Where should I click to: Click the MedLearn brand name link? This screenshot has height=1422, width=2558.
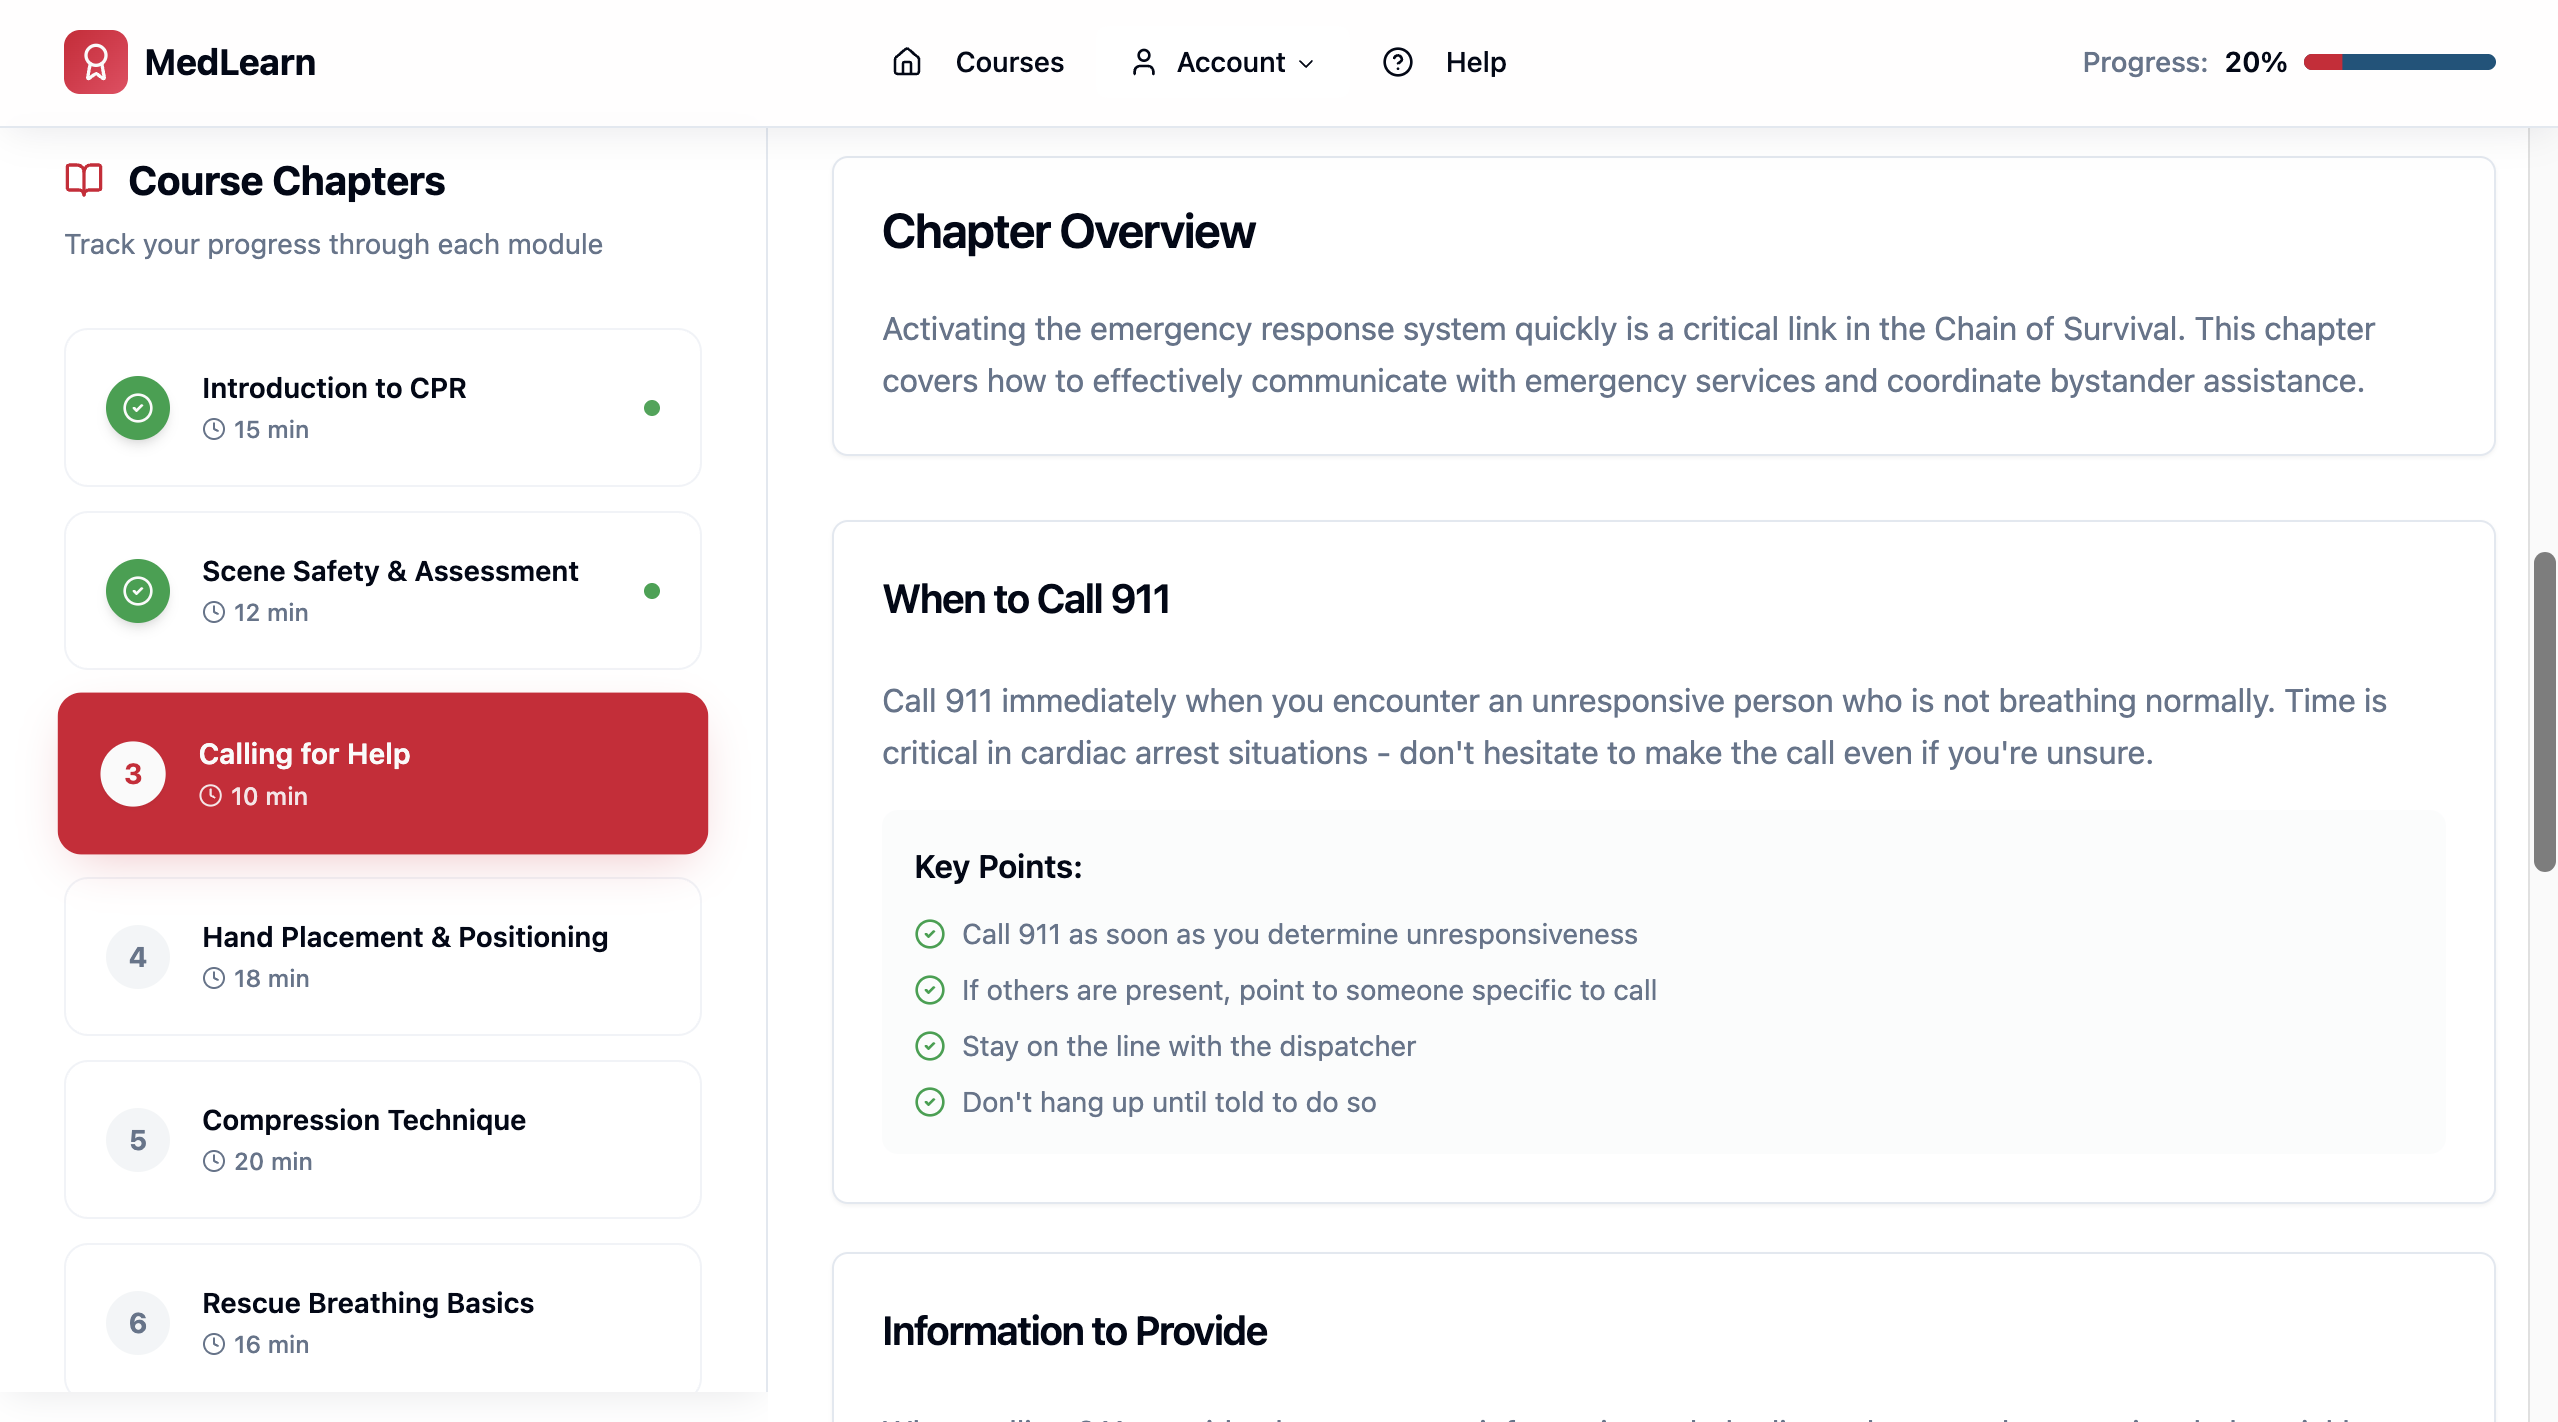(230, 62)
